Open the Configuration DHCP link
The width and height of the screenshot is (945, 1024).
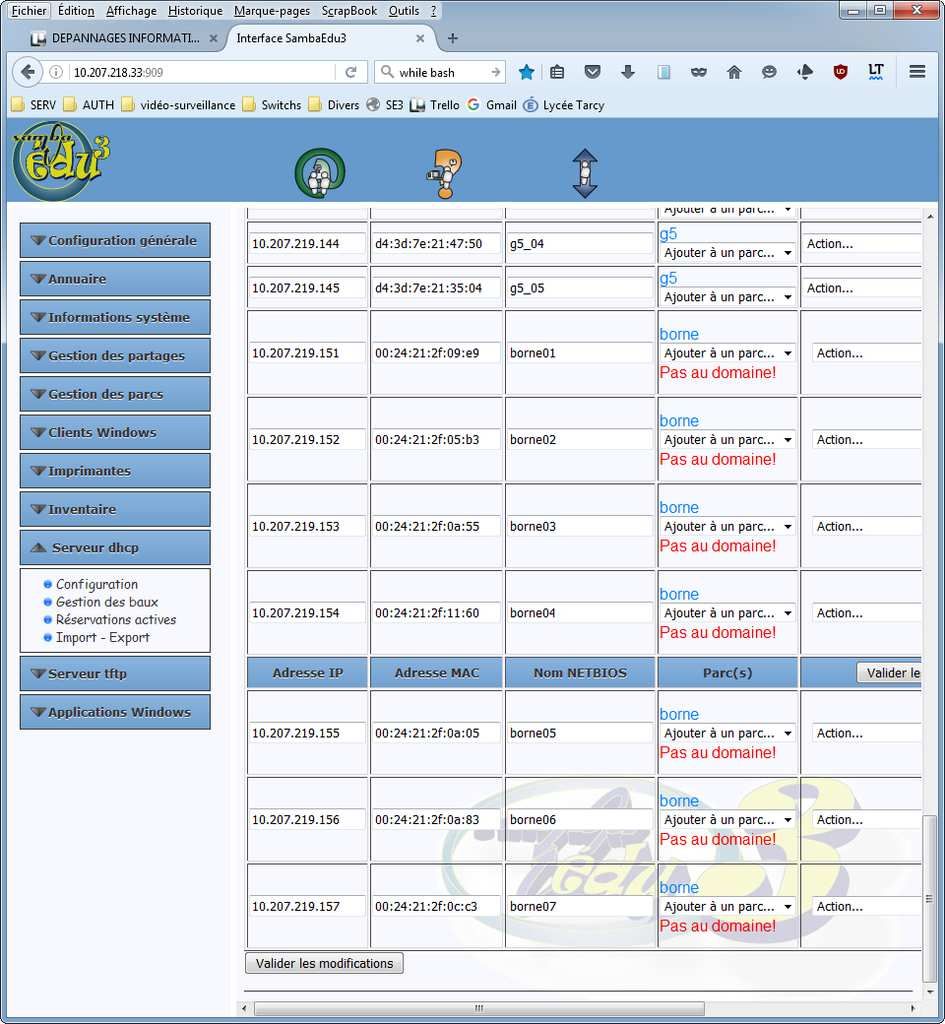click(97, 584)
